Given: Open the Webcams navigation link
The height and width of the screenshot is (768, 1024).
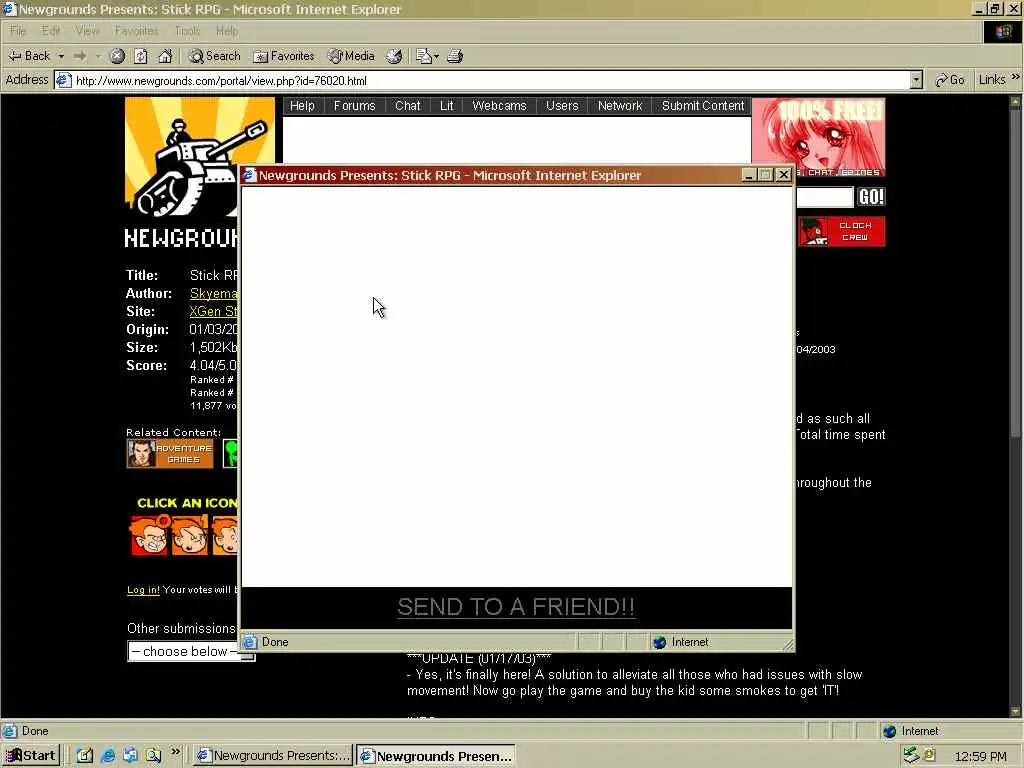Looking at the screenshot, I should tap(499, 106).
